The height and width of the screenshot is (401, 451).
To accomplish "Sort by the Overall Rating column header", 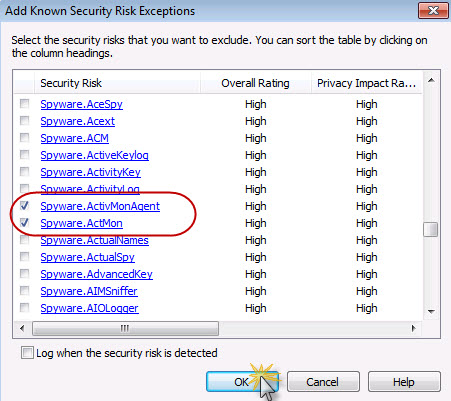I will pos(255,83).
